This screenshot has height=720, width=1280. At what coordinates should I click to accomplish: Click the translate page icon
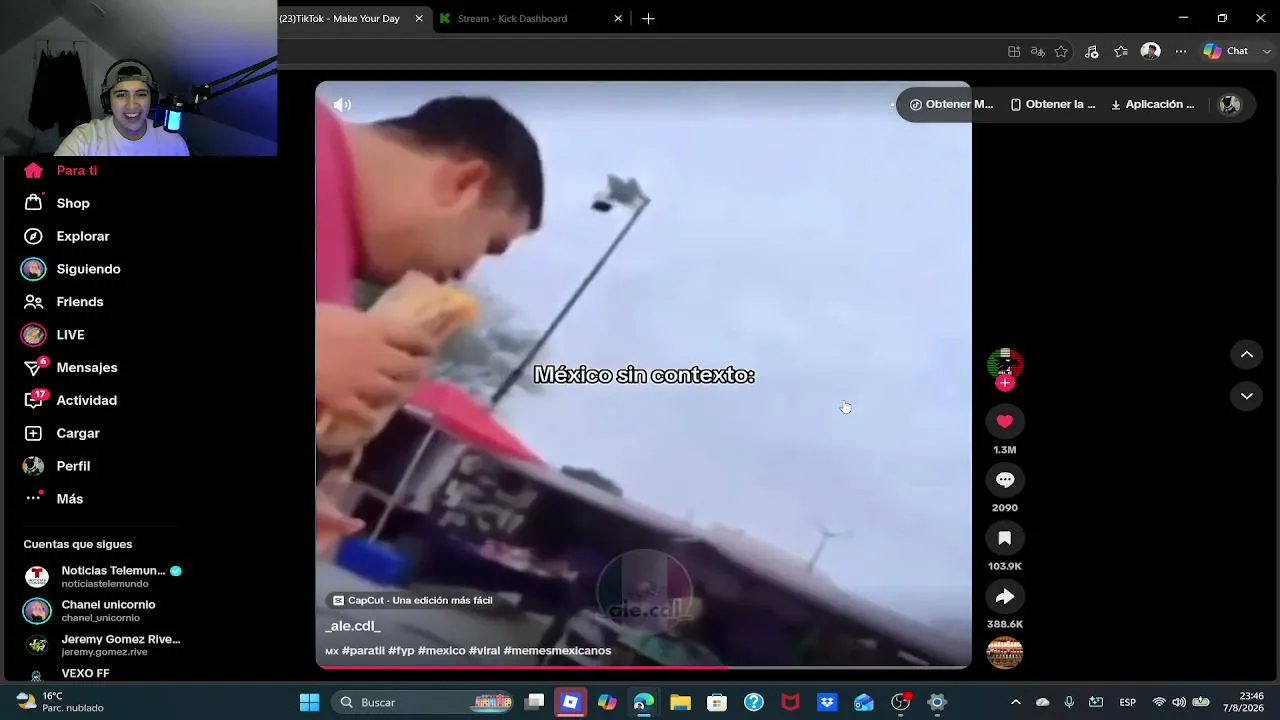click(1038, 52)
